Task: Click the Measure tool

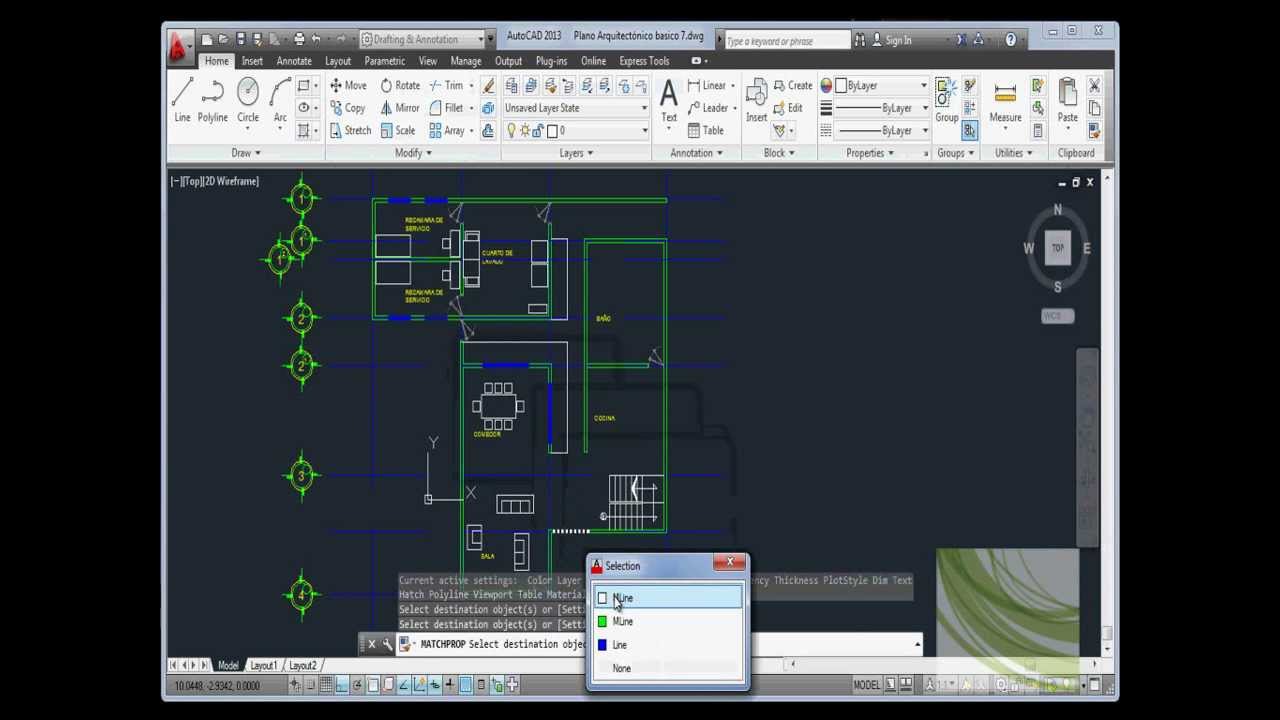Action: click(x=1005, y=101)
